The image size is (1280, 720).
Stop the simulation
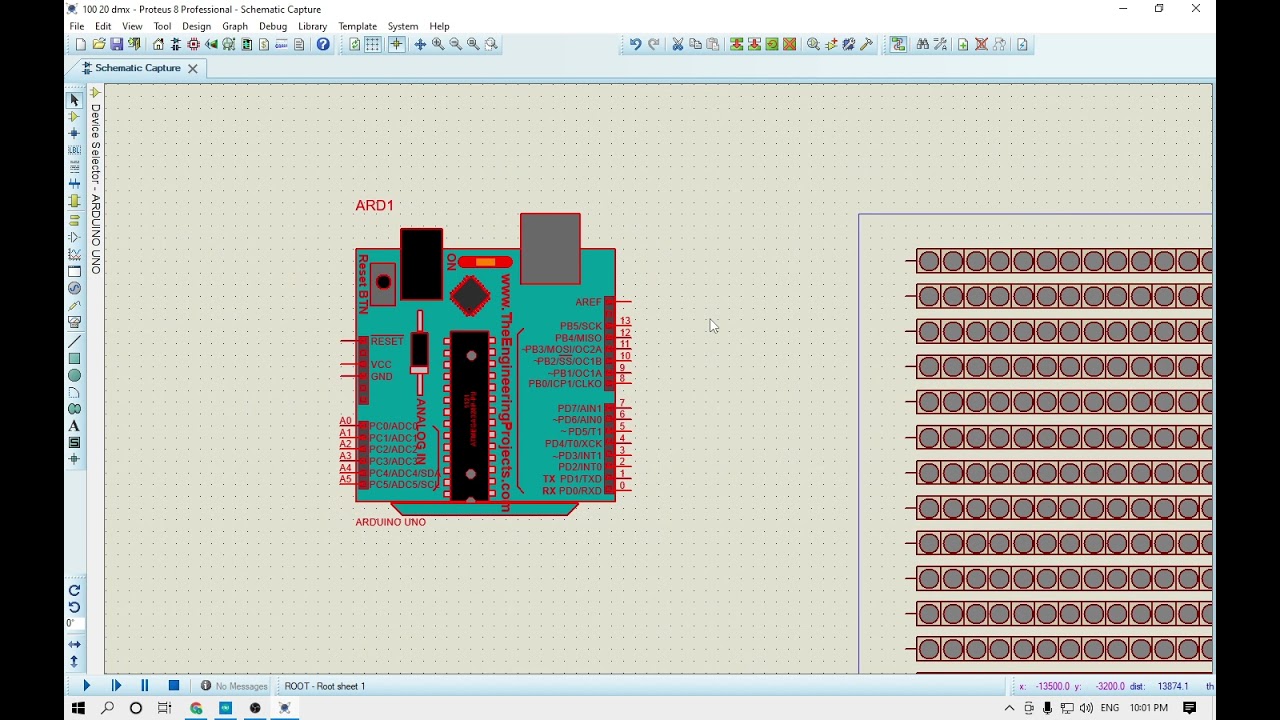174,686
